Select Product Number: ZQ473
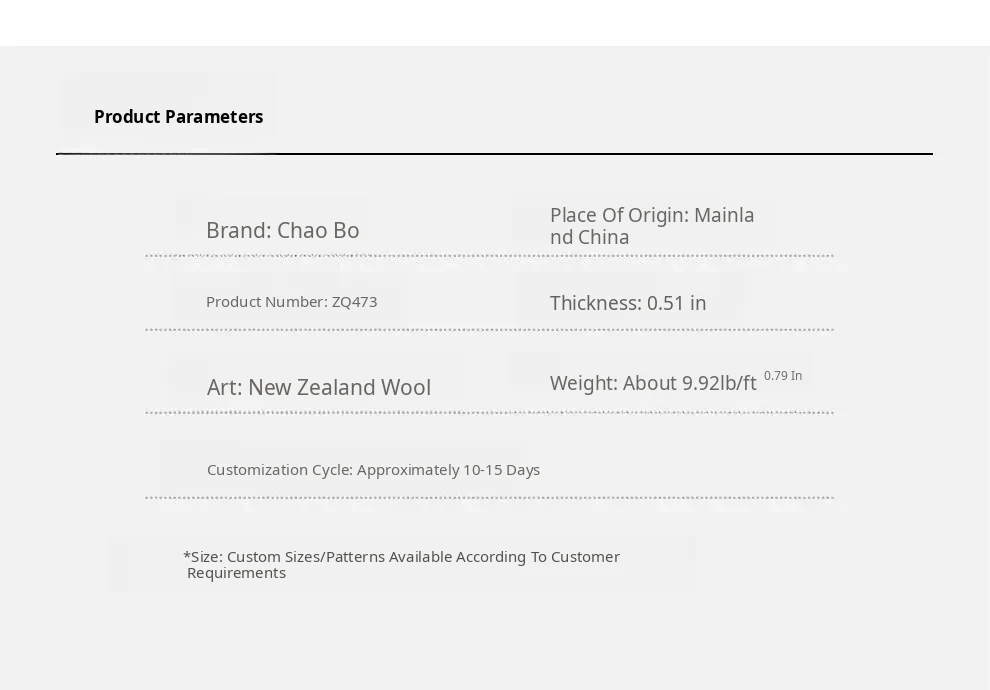The width and height of the screenshot is (990, 690). click(292, 302)
